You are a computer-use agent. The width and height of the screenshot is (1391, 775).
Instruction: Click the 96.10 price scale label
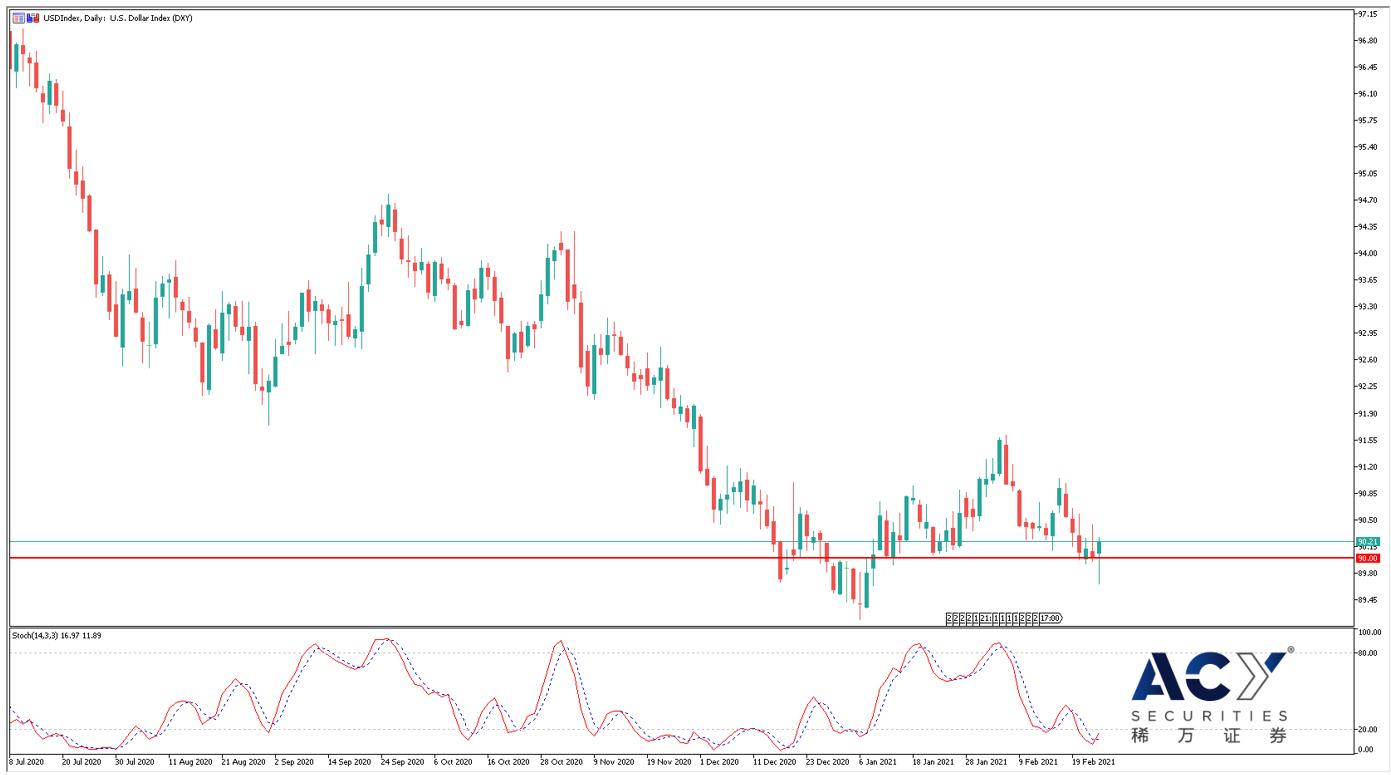[1370, 94]
